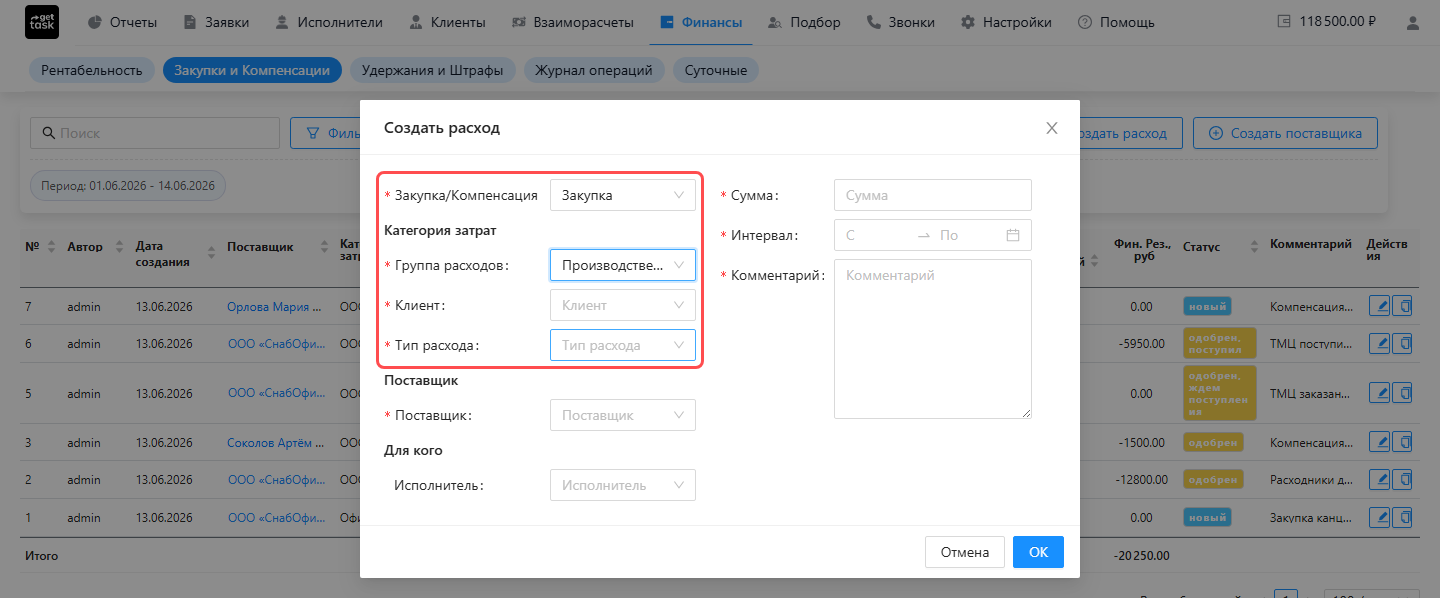The image size is (1440, 598).
Task: Click edit icon for row 3
Action: click(1380, 442)
